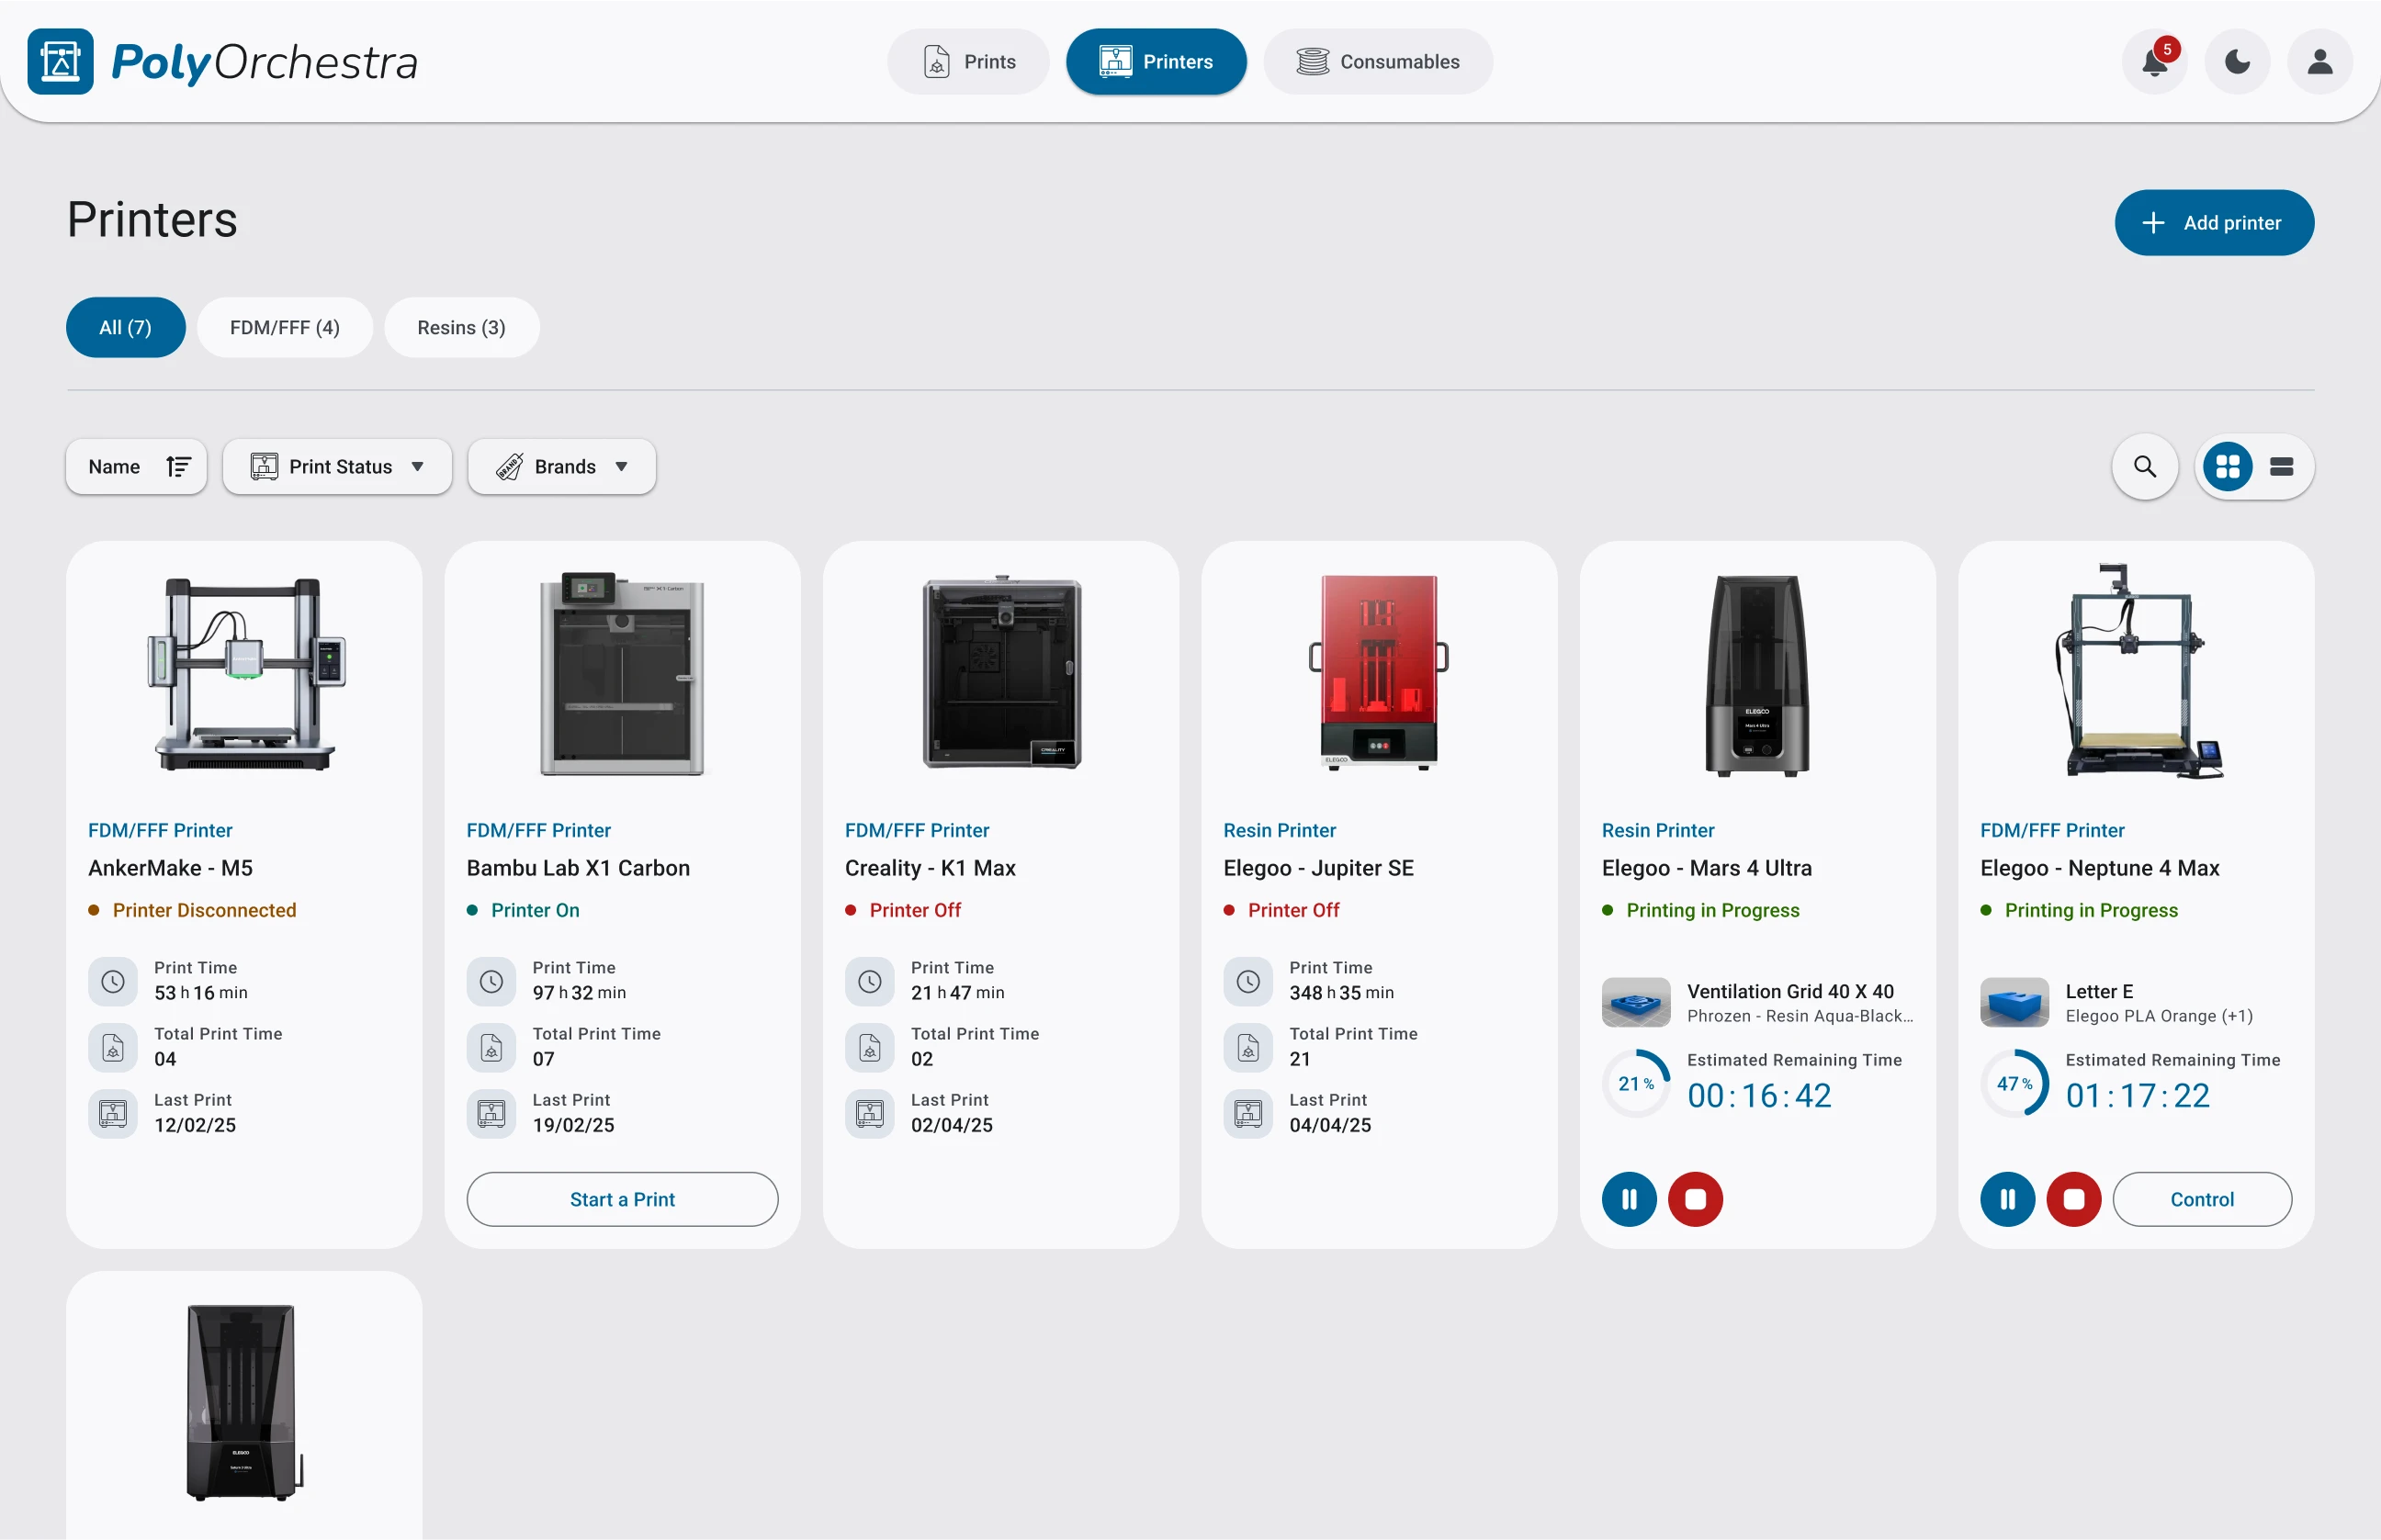Click Jupiter SE Total Print Time icon
2381x1540 pixels.
pos(1247,1048)
